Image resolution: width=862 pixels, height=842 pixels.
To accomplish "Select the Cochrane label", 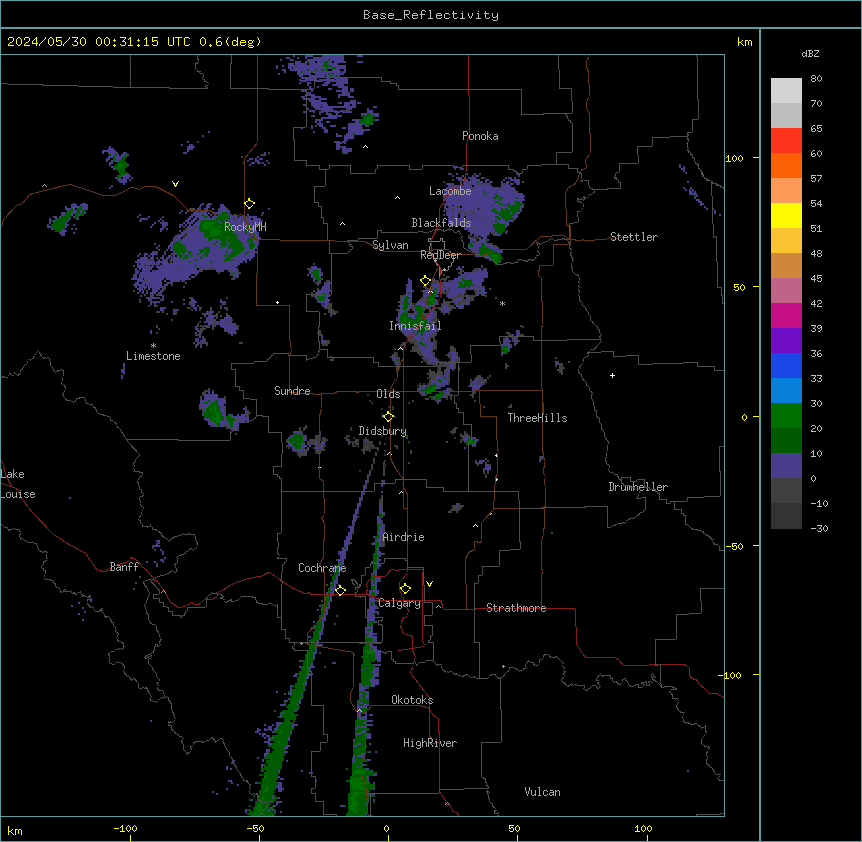I will point(322,568).
